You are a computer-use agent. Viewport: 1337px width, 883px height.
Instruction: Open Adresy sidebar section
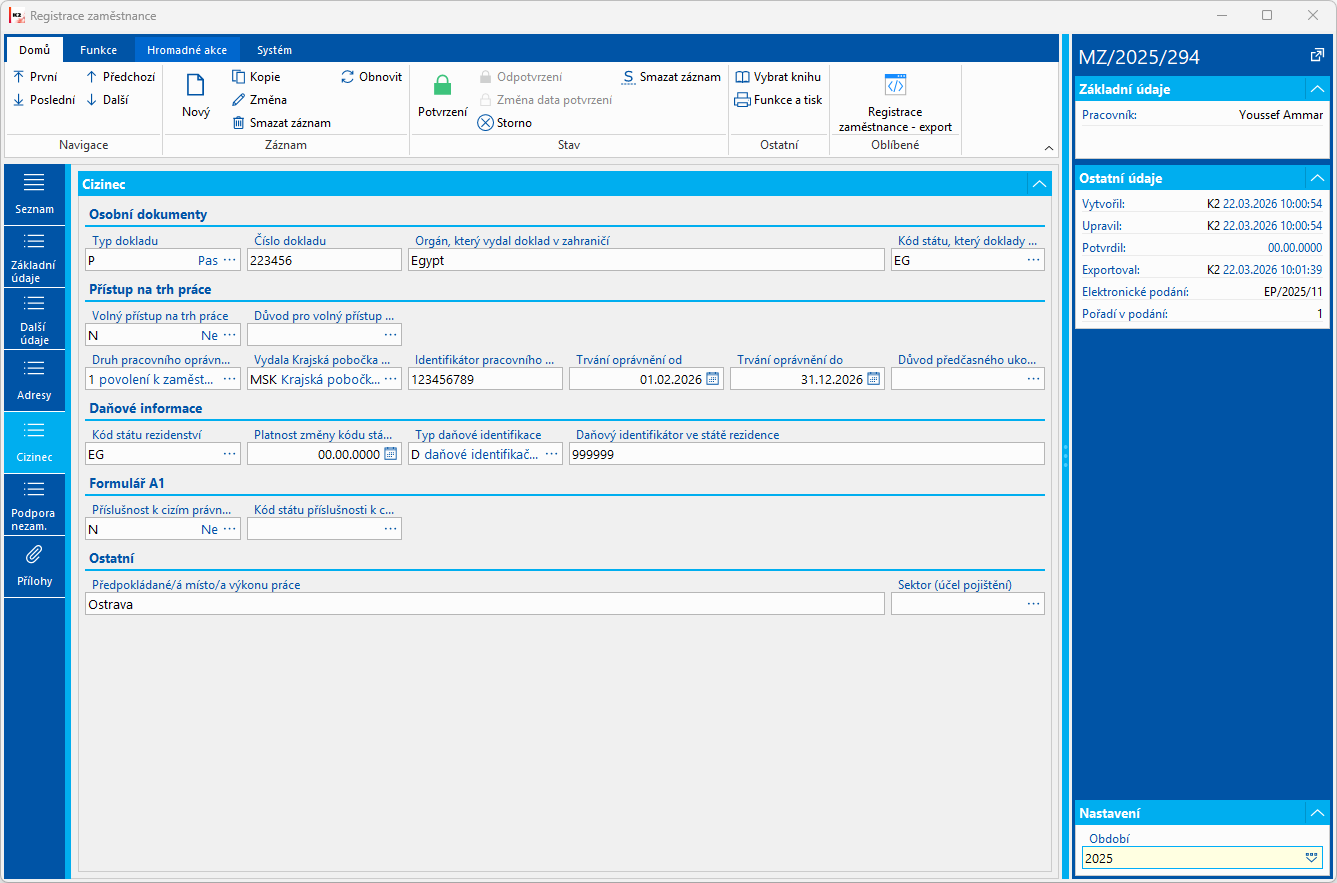tap(34, 381)
